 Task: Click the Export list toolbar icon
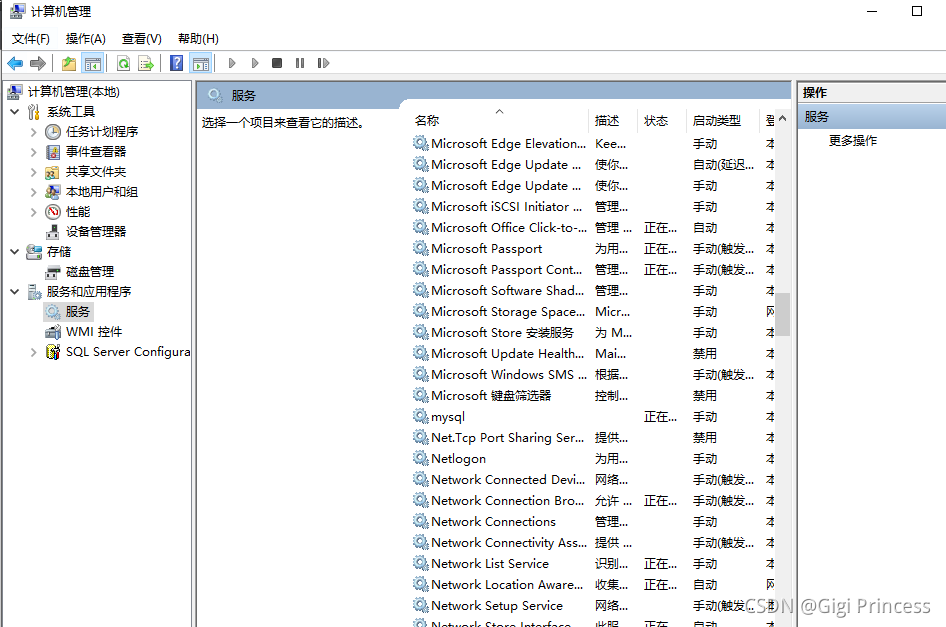146,63
